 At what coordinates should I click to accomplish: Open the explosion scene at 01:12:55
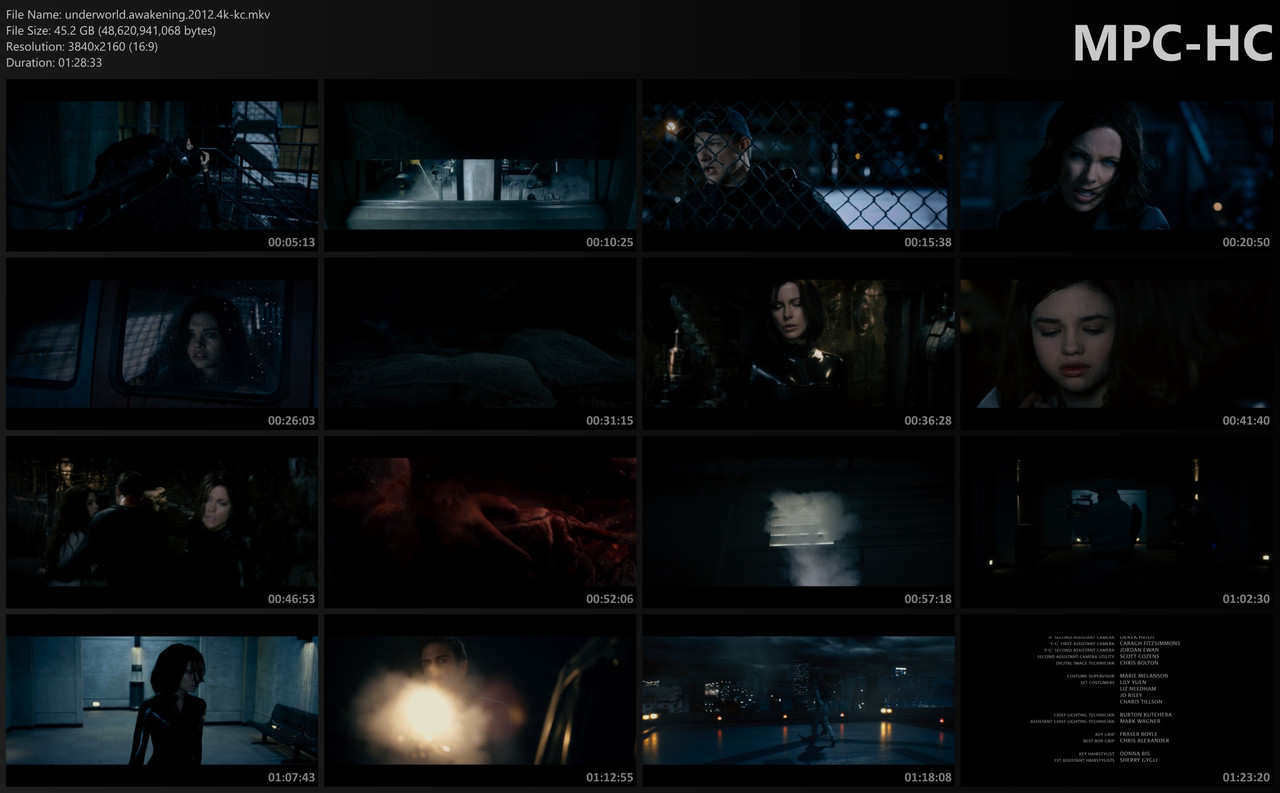pyautogui.click(x=479, y=700)
